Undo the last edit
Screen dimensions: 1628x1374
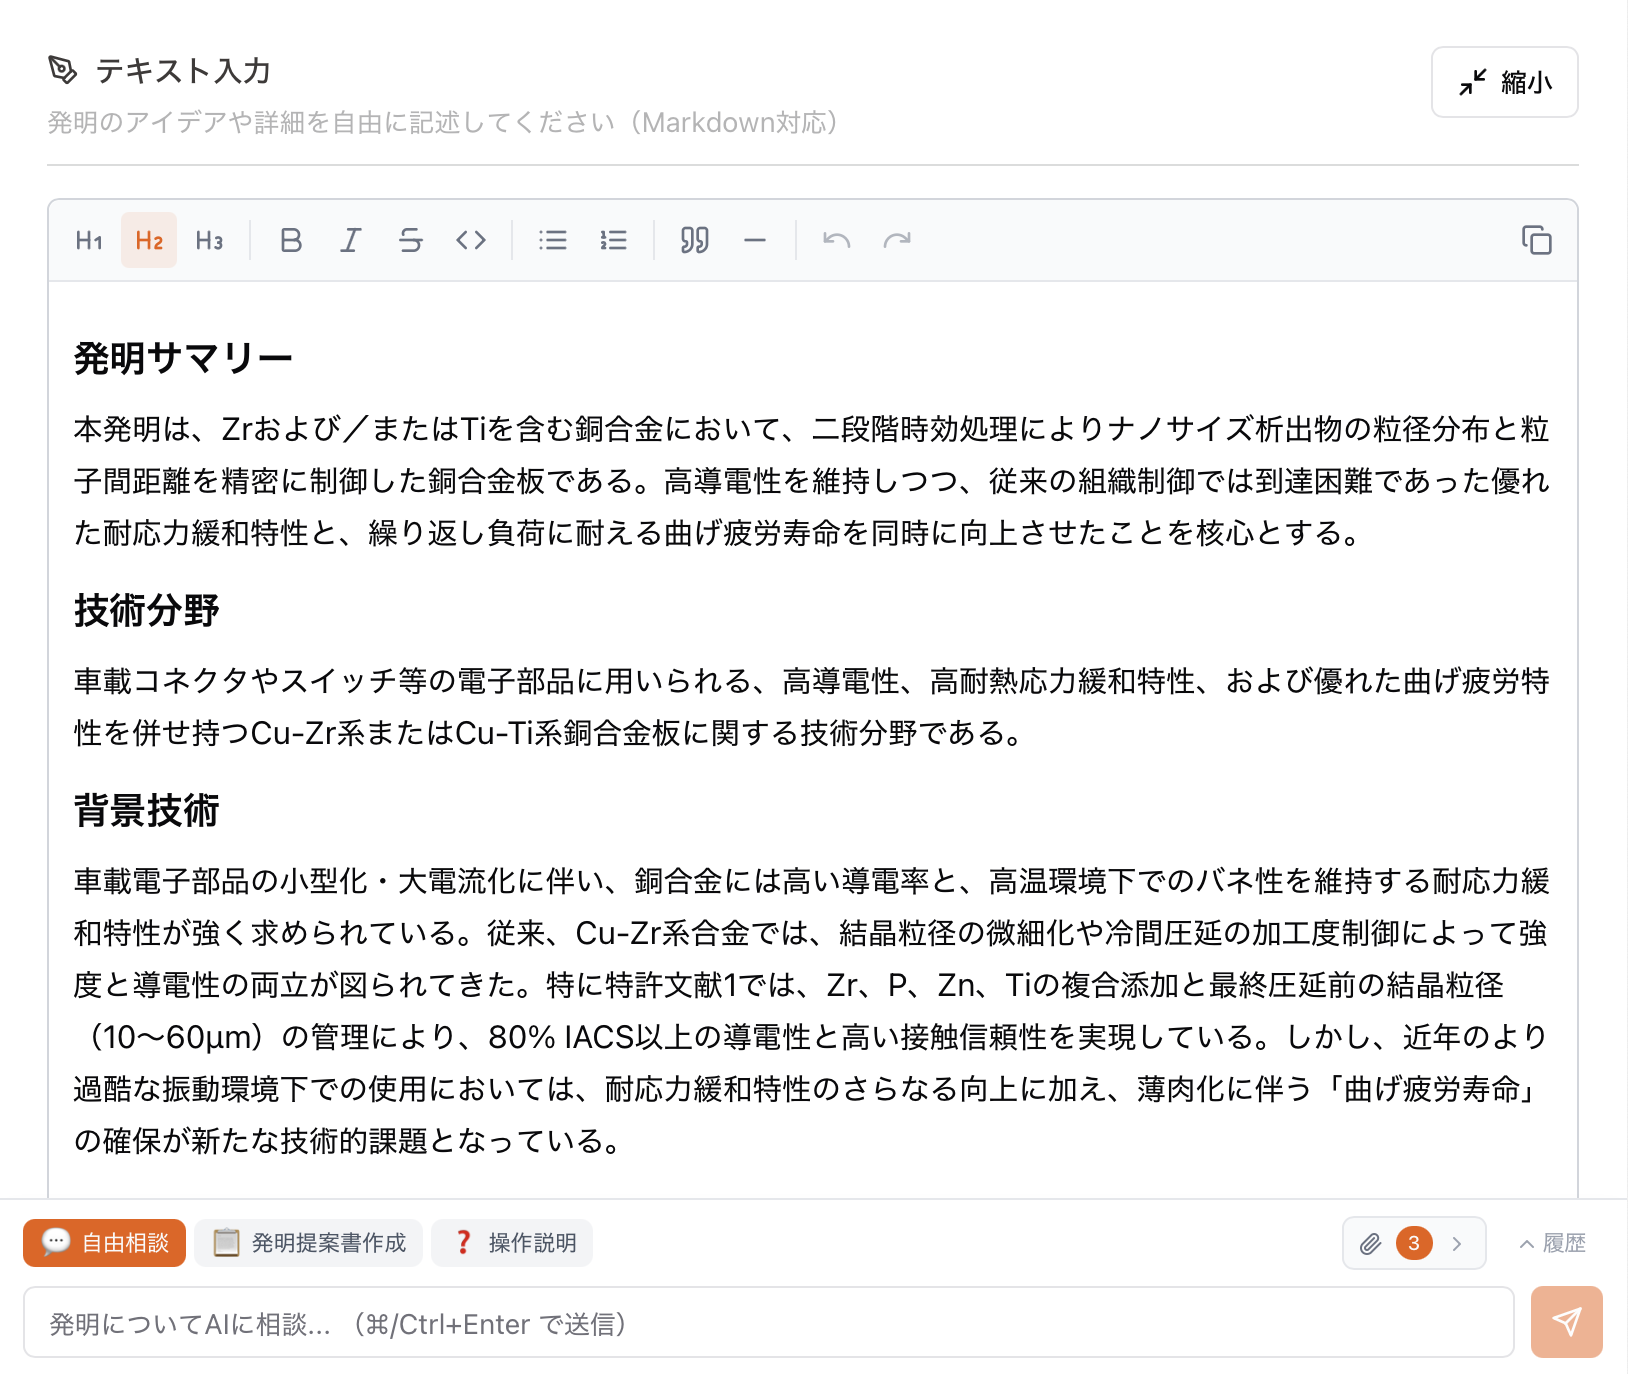pos(836,240)
